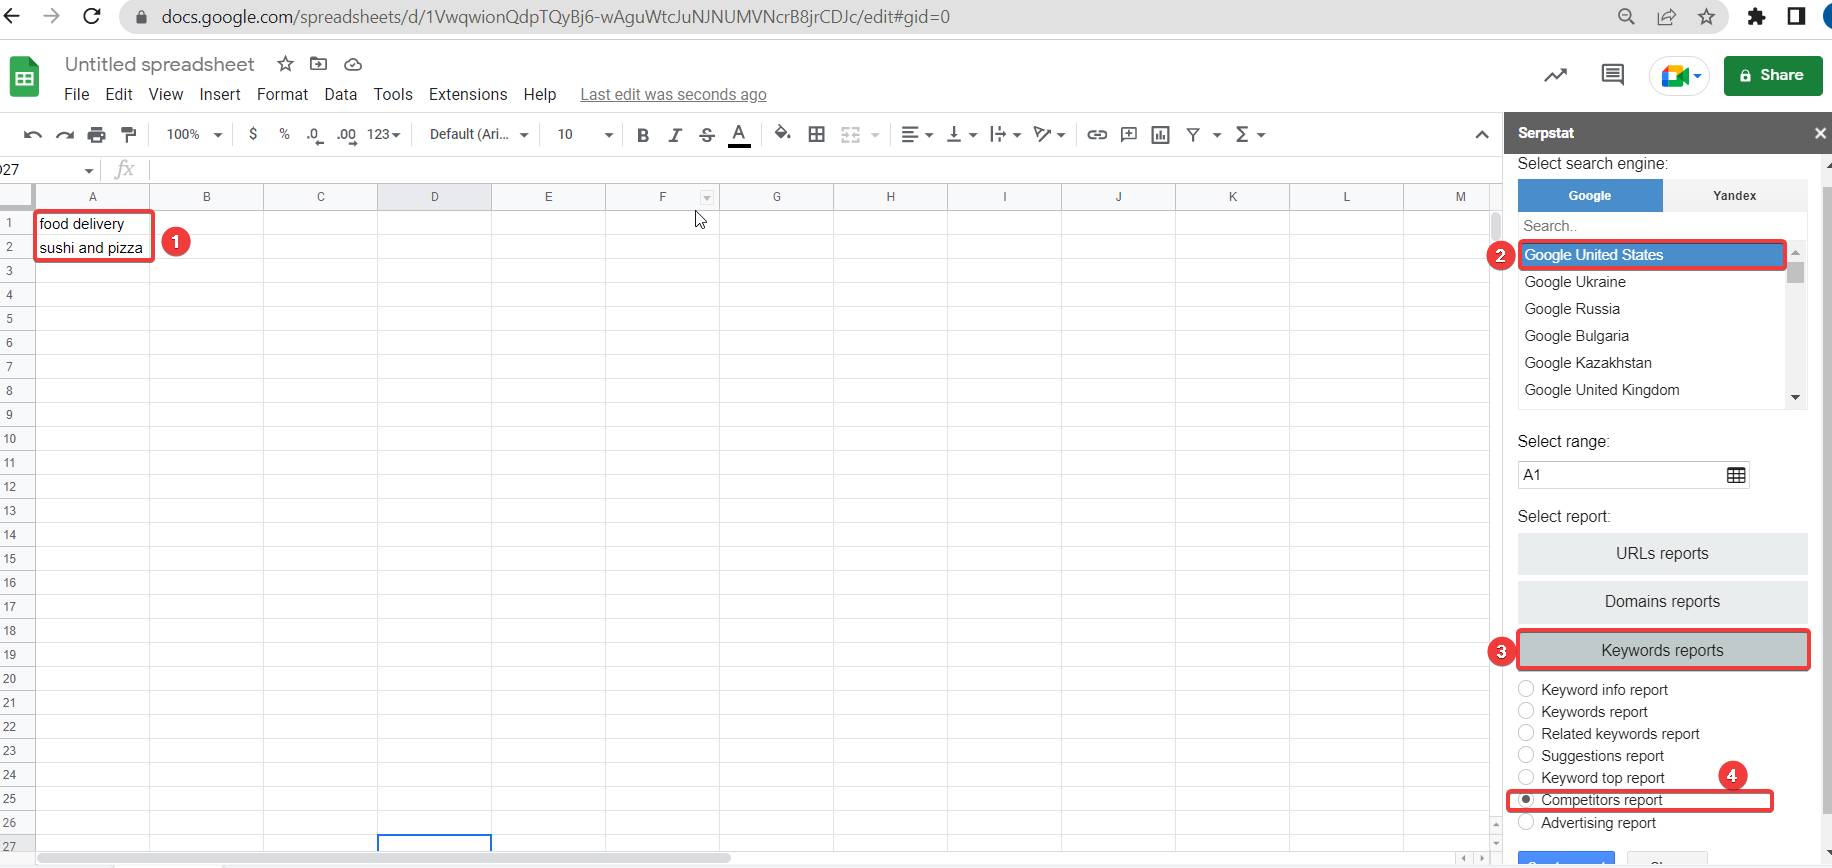
Task: Open the text wrapping dropdown
Action: click(x=1005, y=134)
